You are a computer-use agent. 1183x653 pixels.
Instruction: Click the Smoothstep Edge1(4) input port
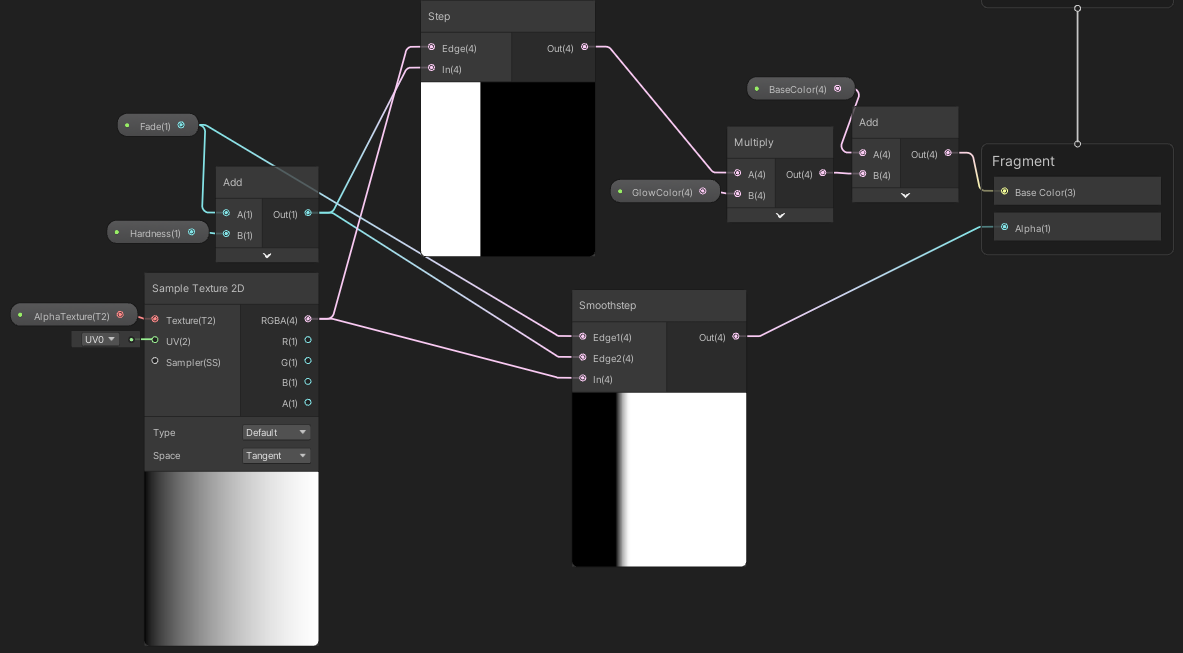pos(582,336)
